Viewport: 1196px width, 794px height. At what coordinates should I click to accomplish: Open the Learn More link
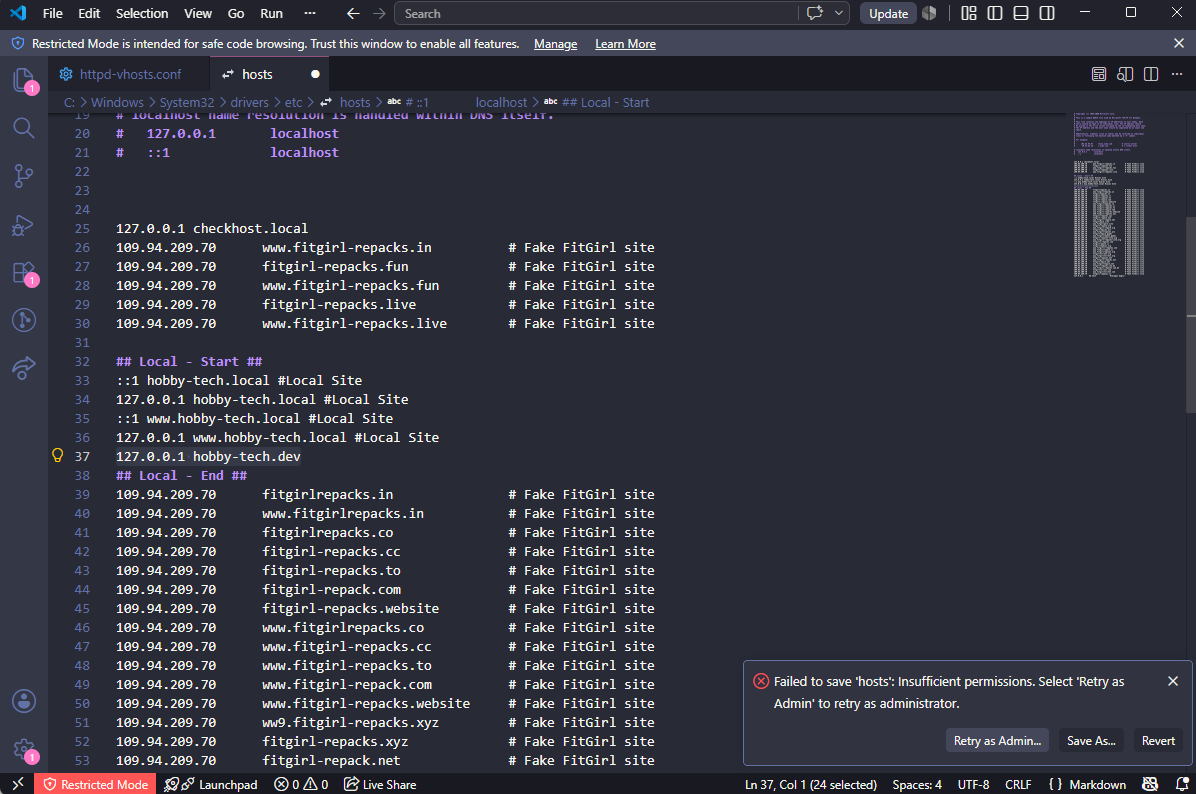point(625,43)
